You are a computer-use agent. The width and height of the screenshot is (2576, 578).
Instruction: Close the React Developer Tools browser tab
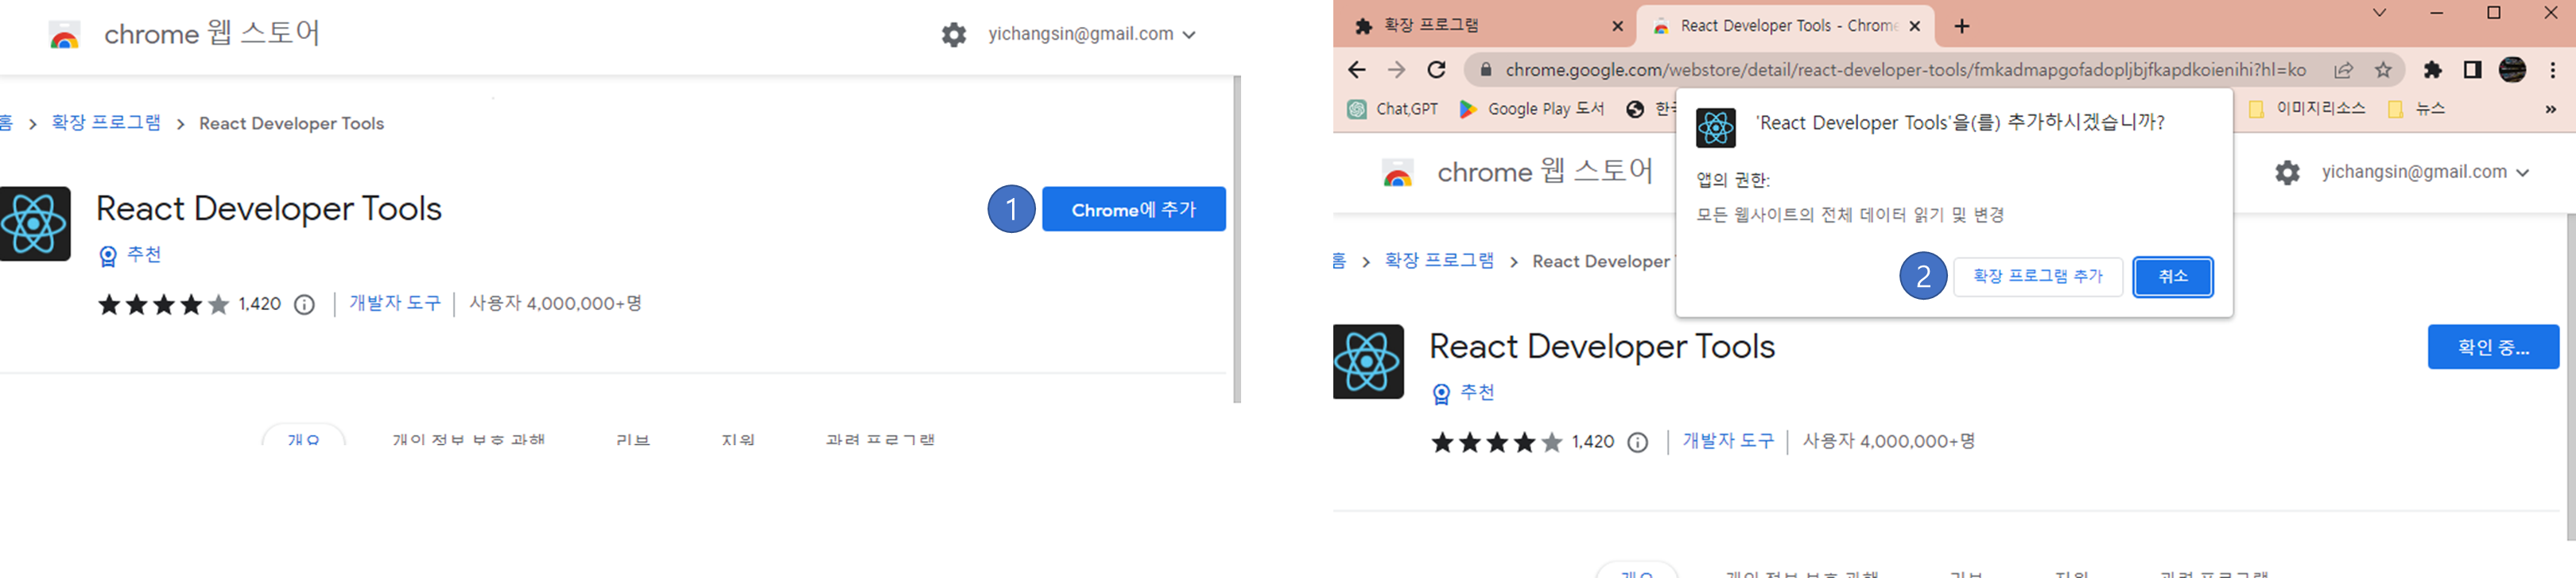click(x=1914, y=27)
